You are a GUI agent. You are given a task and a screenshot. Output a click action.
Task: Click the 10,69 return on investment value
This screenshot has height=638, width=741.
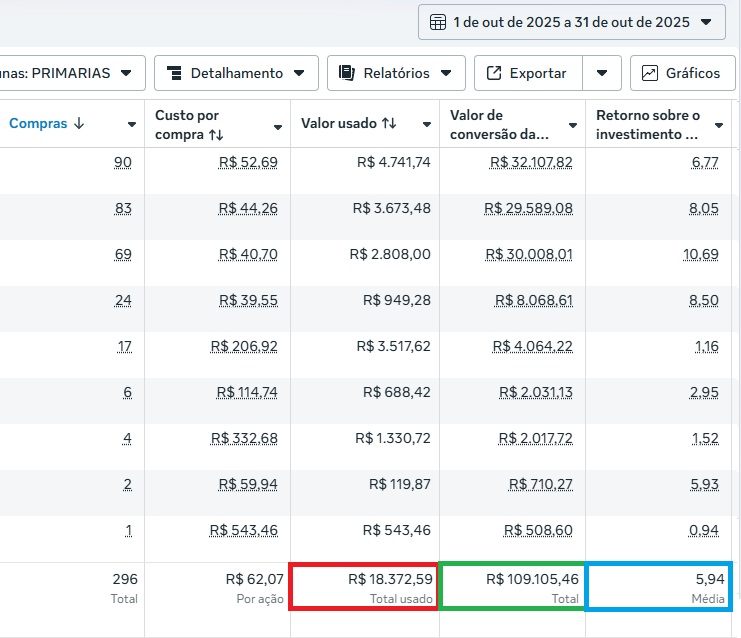point(700,254)
